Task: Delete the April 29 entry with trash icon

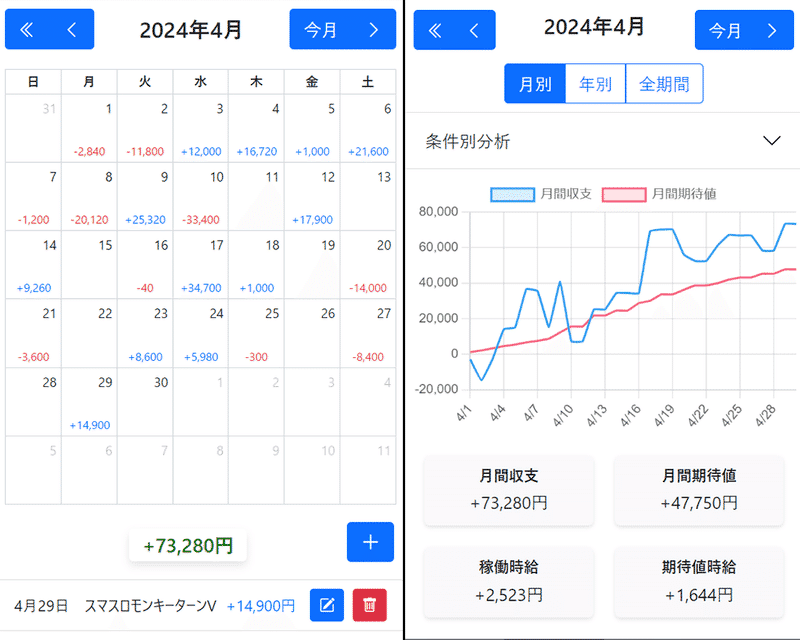Action: tap(370, 605)
